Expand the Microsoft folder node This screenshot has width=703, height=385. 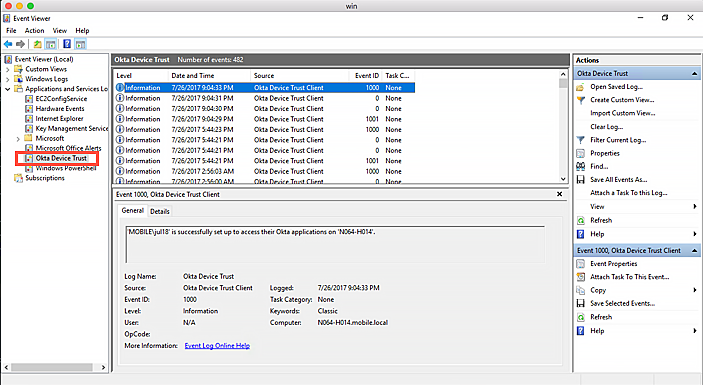click(18, 138)
